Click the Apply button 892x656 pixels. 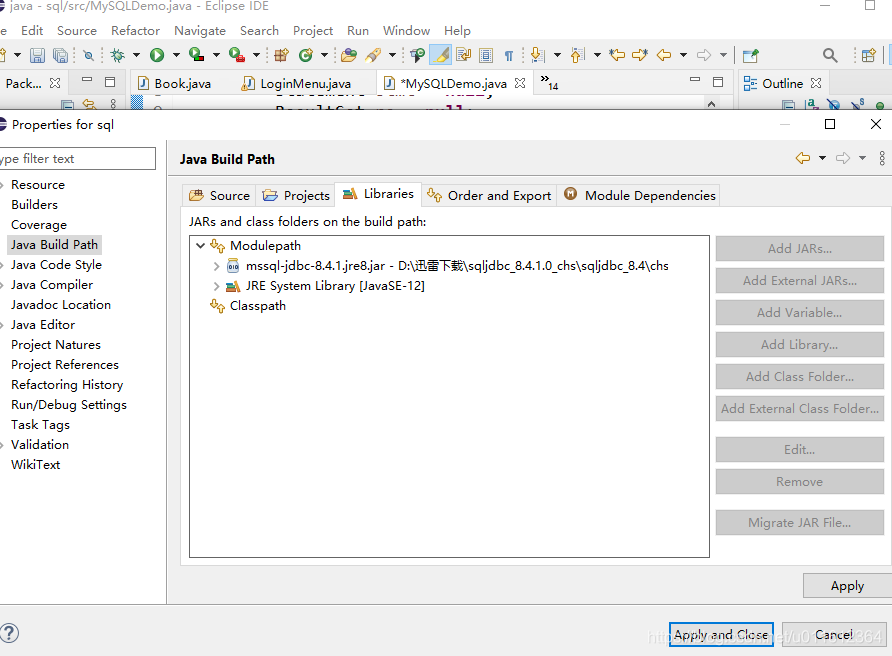tap(847, 585)
